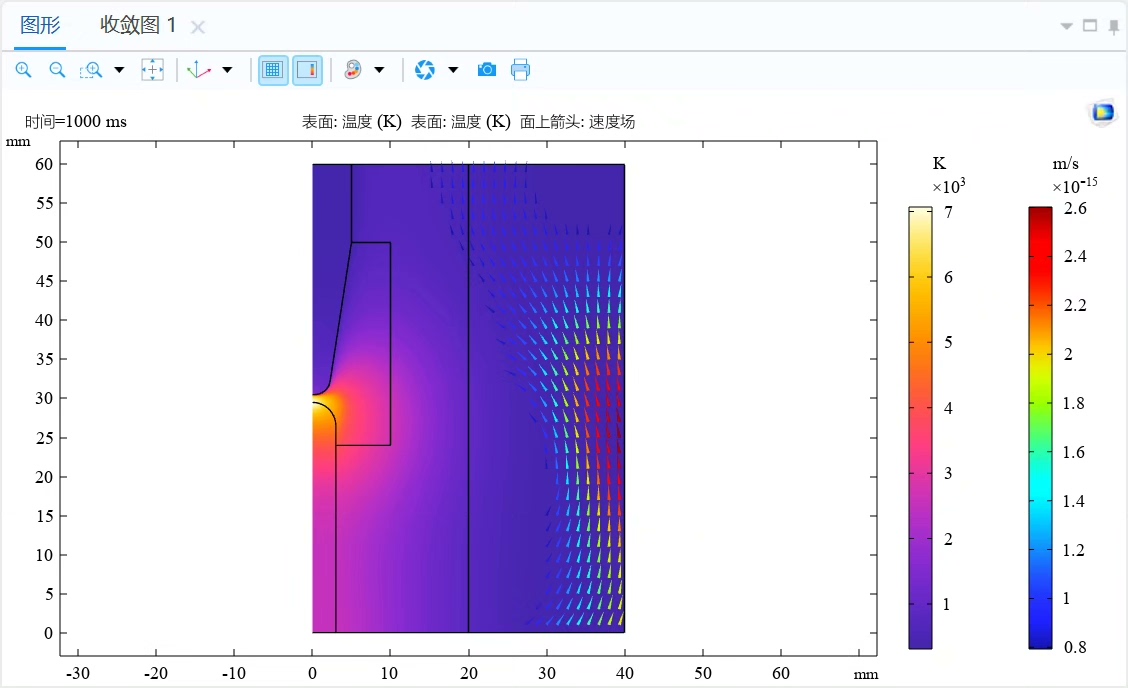Switch to the 图形 tab

(x=39, y=25)
